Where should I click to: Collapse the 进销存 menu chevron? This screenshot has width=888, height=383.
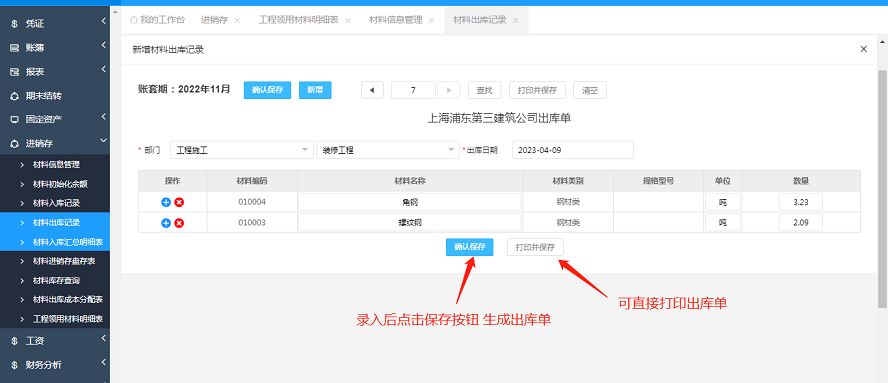tap(104, 141)
